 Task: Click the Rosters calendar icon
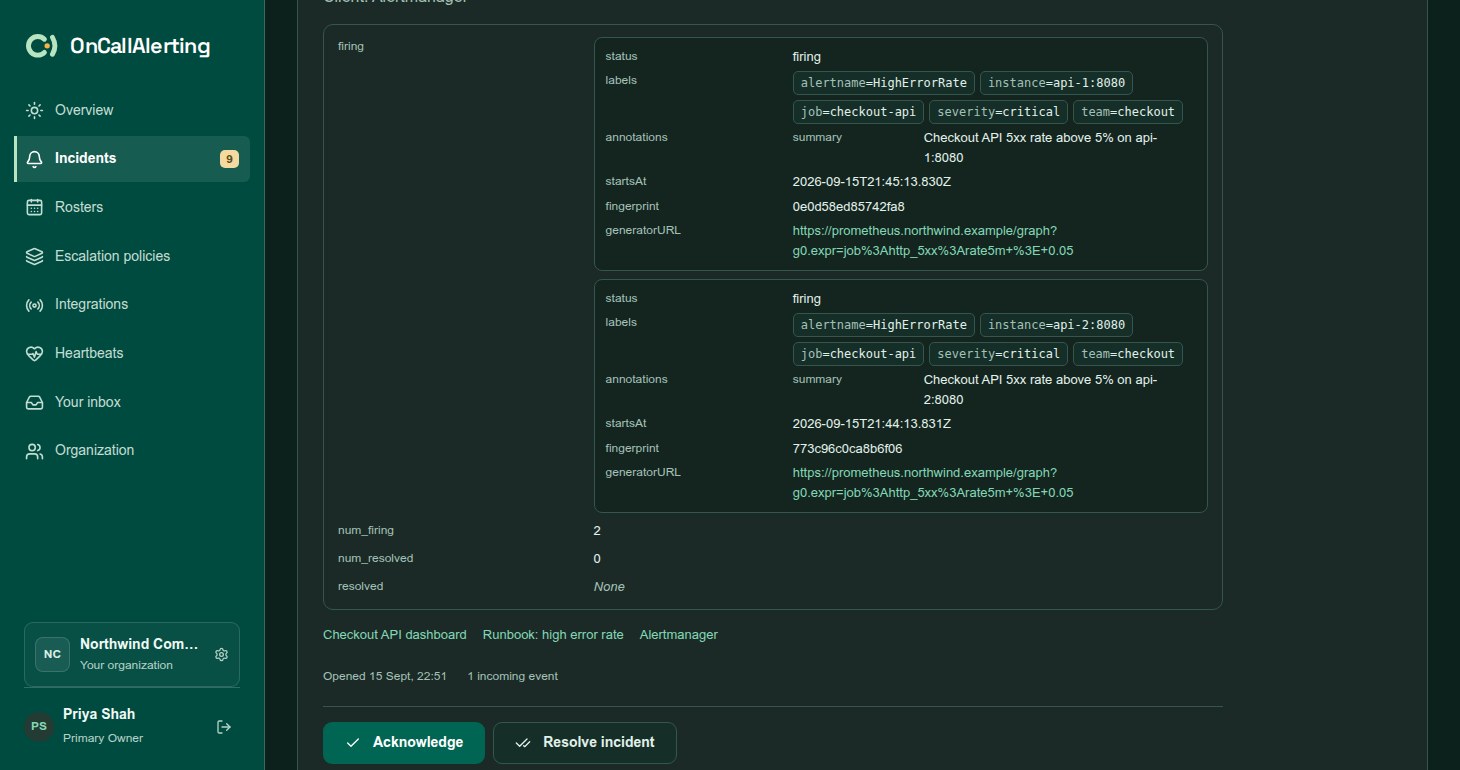(x=35, y=207)
